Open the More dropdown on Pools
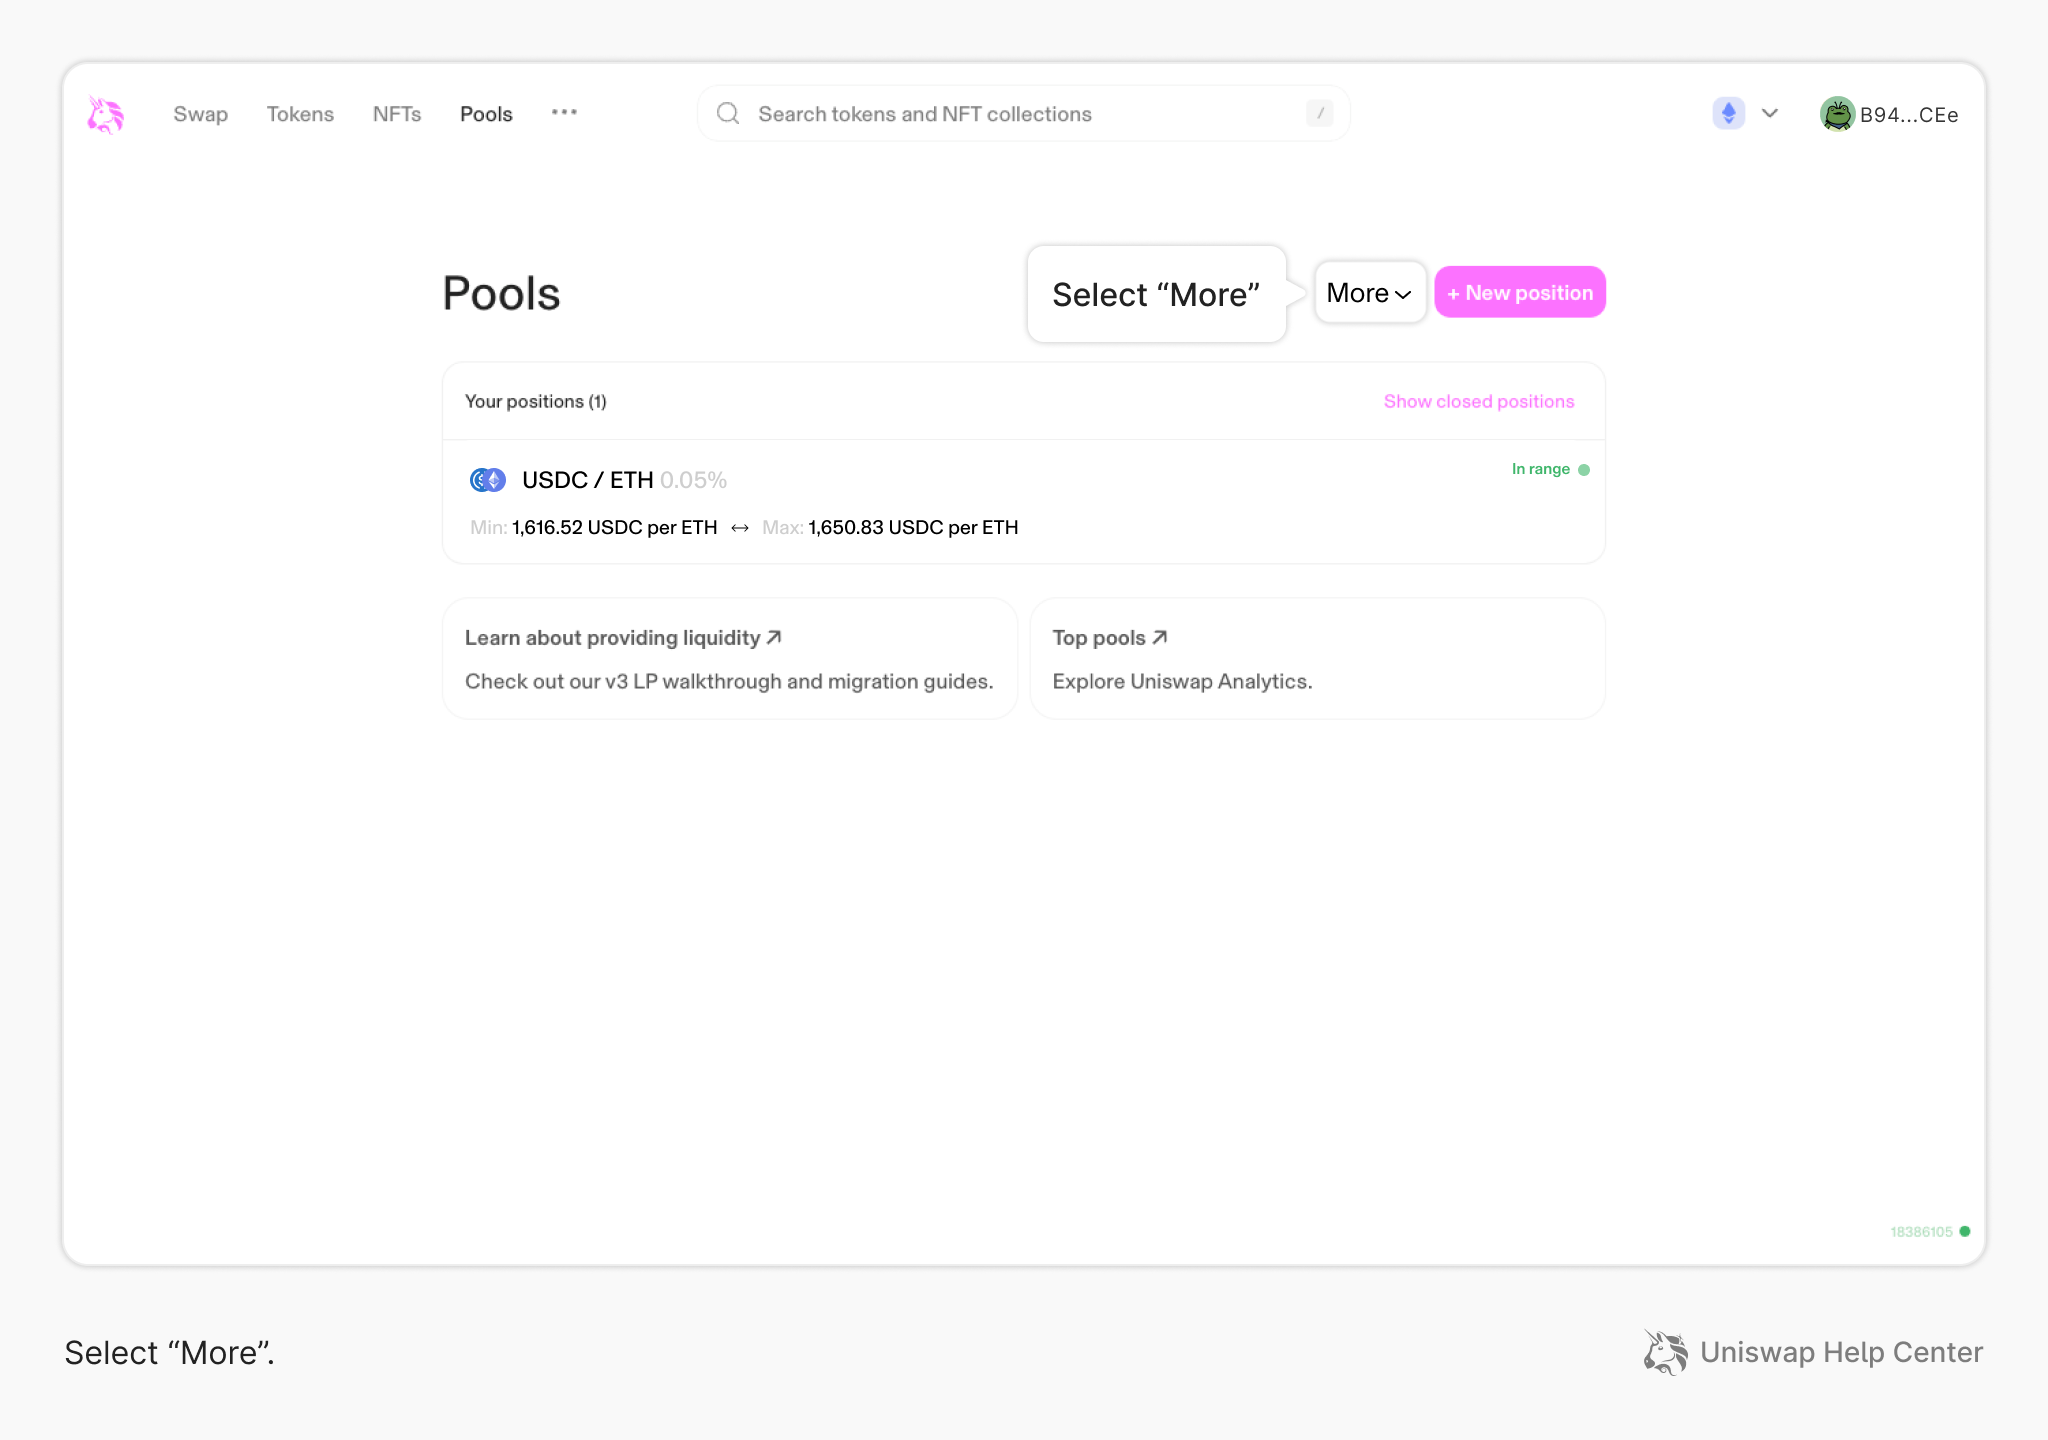This screenshot has height=1440, width=2048. tap(1369, 293)
